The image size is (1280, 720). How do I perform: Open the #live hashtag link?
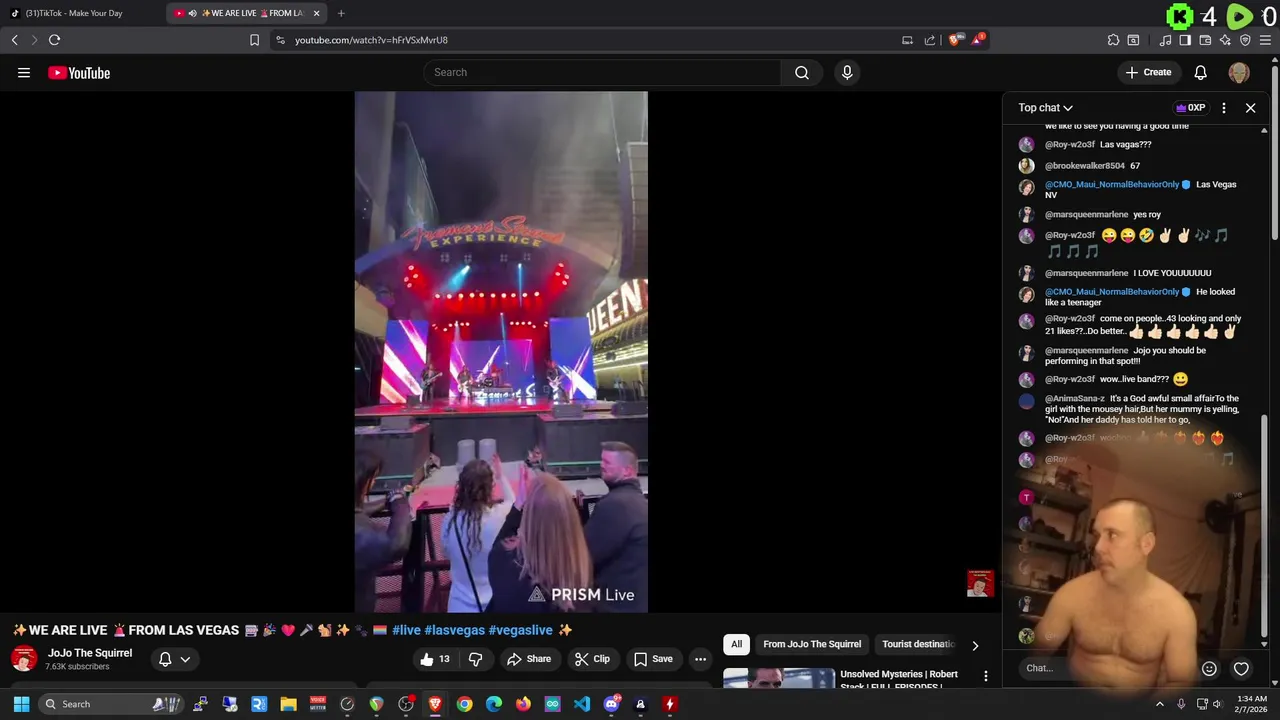(406, 630)
